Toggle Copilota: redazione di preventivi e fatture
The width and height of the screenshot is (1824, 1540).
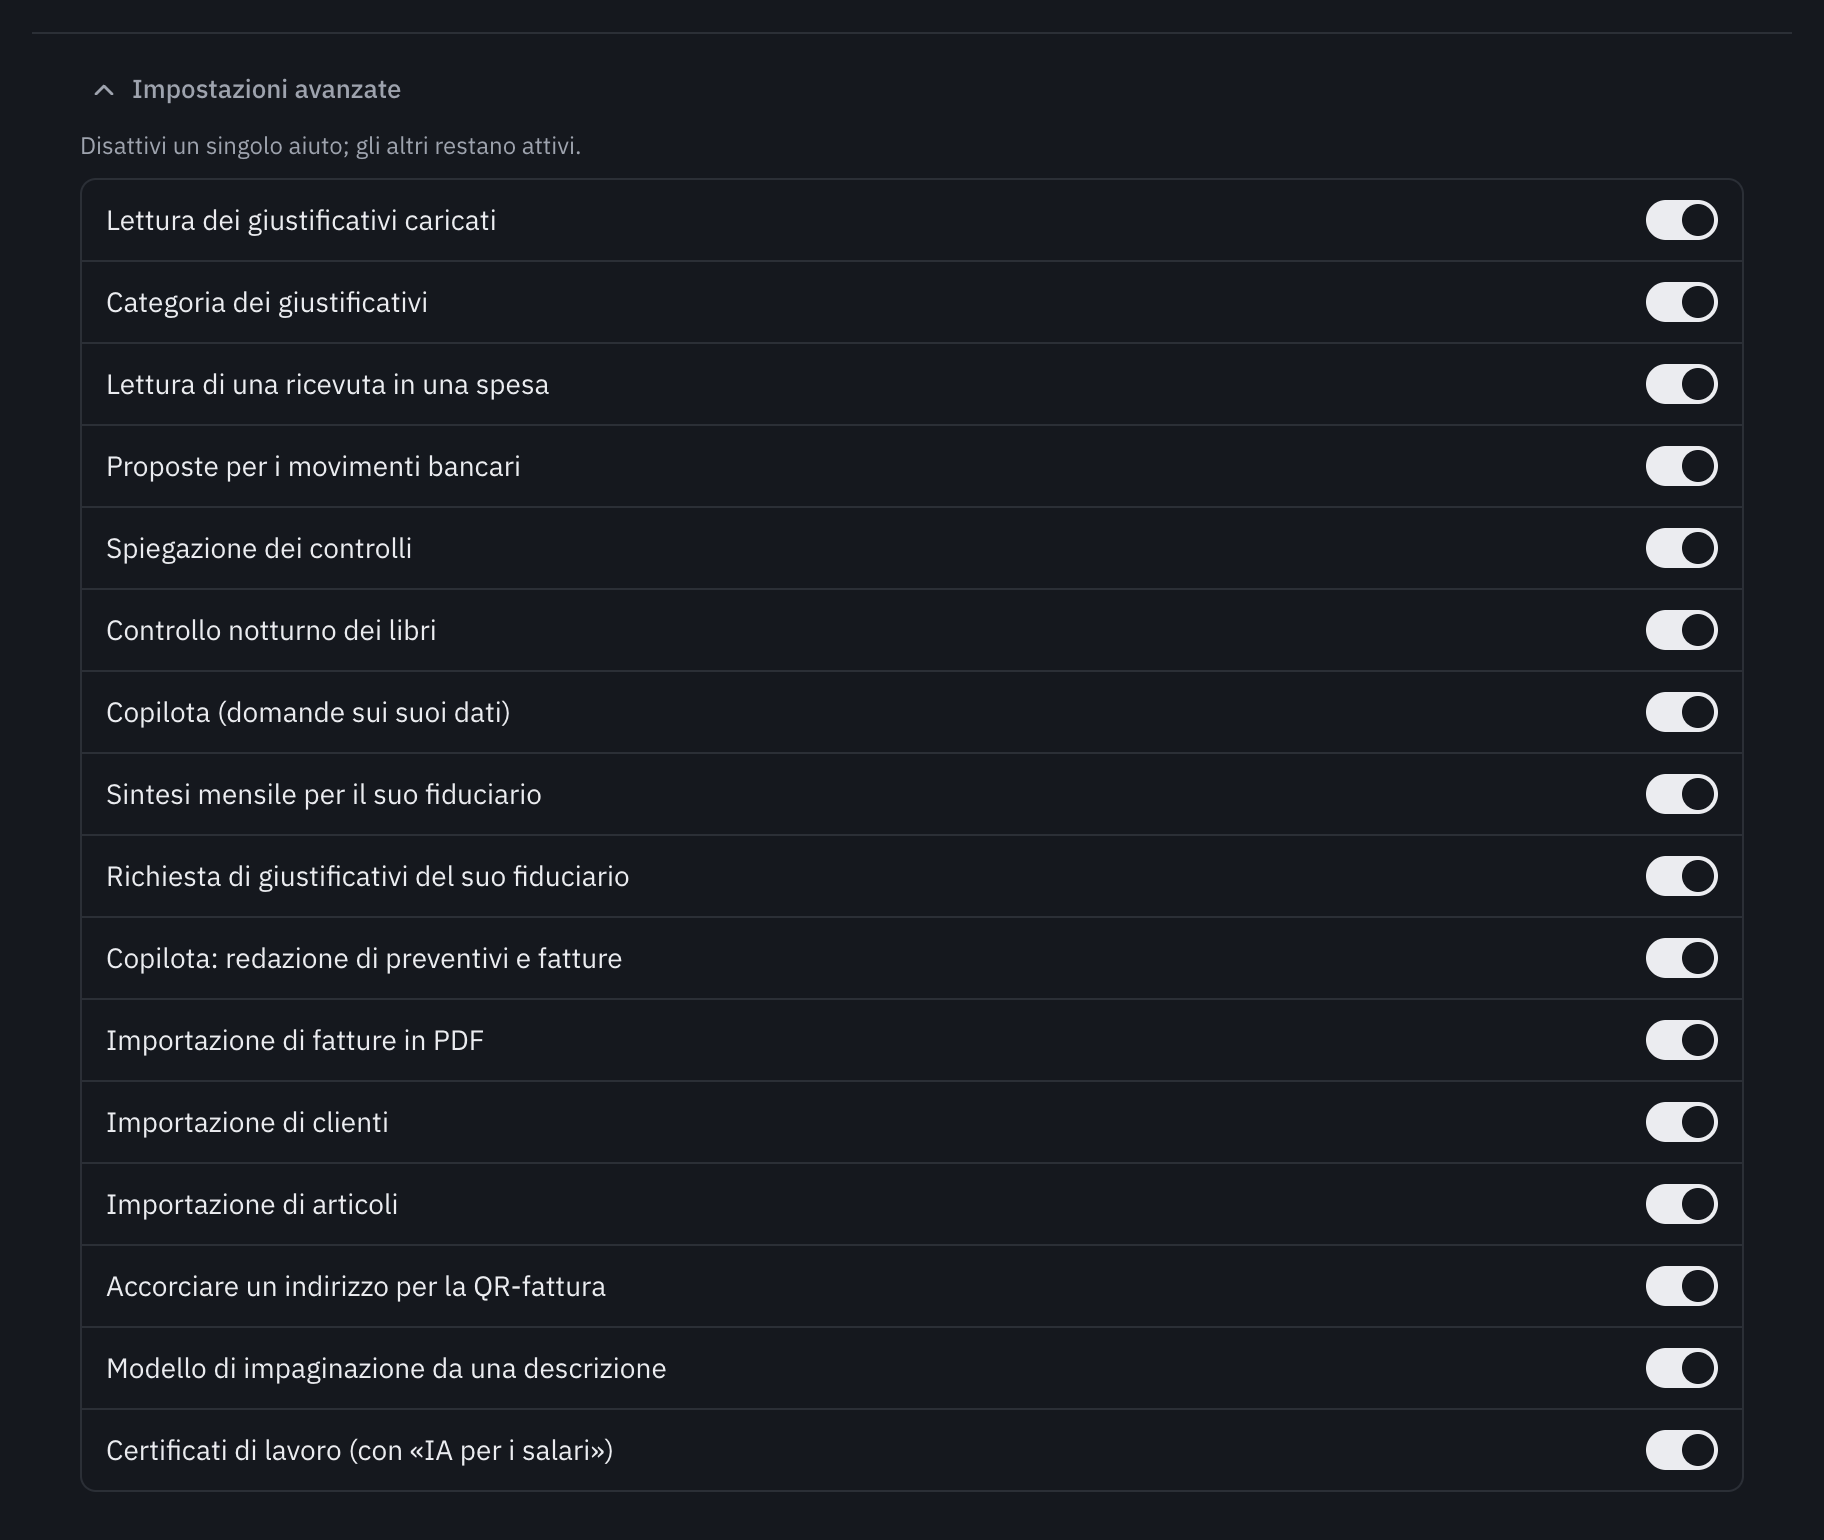point(1681,958)
